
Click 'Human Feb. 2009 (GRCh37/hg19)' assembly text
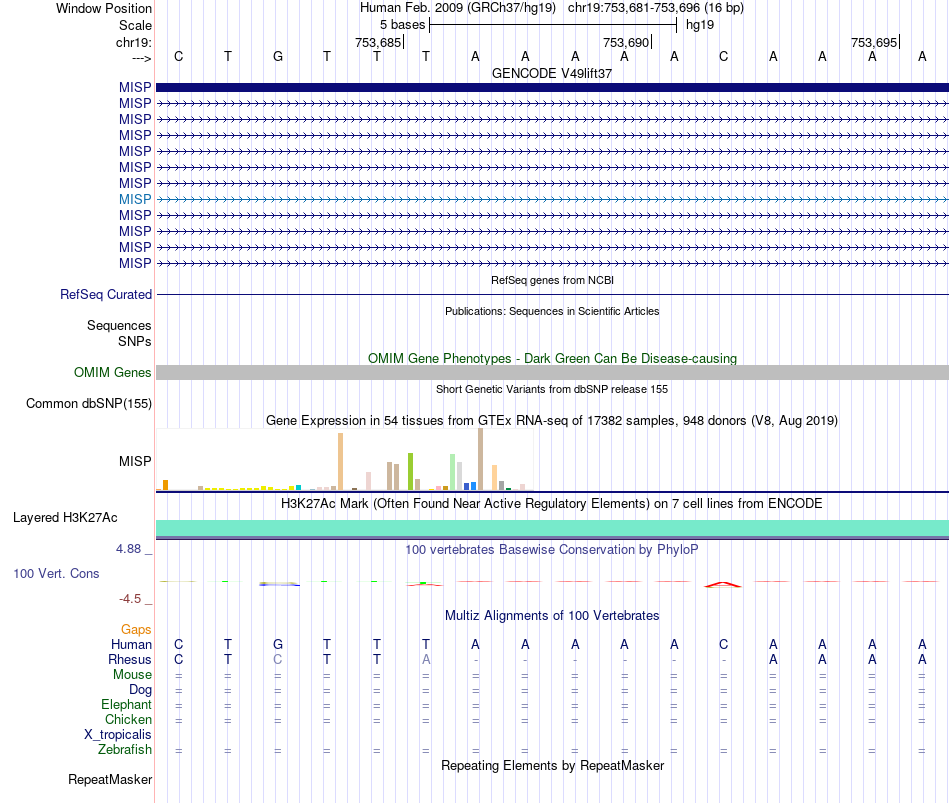[457, 8]
